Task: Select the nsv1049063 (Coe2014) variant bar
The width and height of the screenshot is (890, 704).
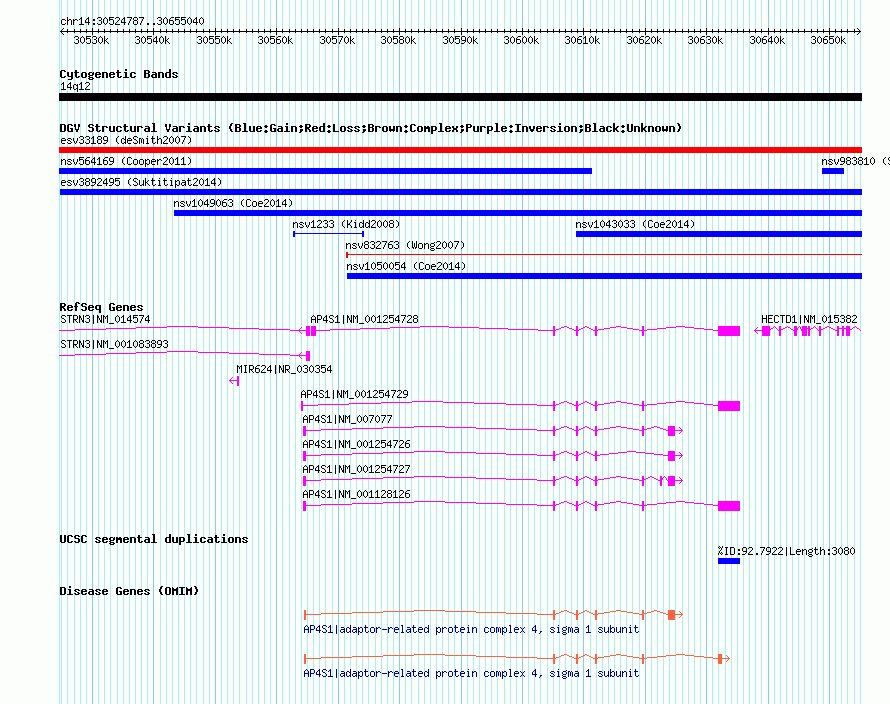Action: pos(518,213)
